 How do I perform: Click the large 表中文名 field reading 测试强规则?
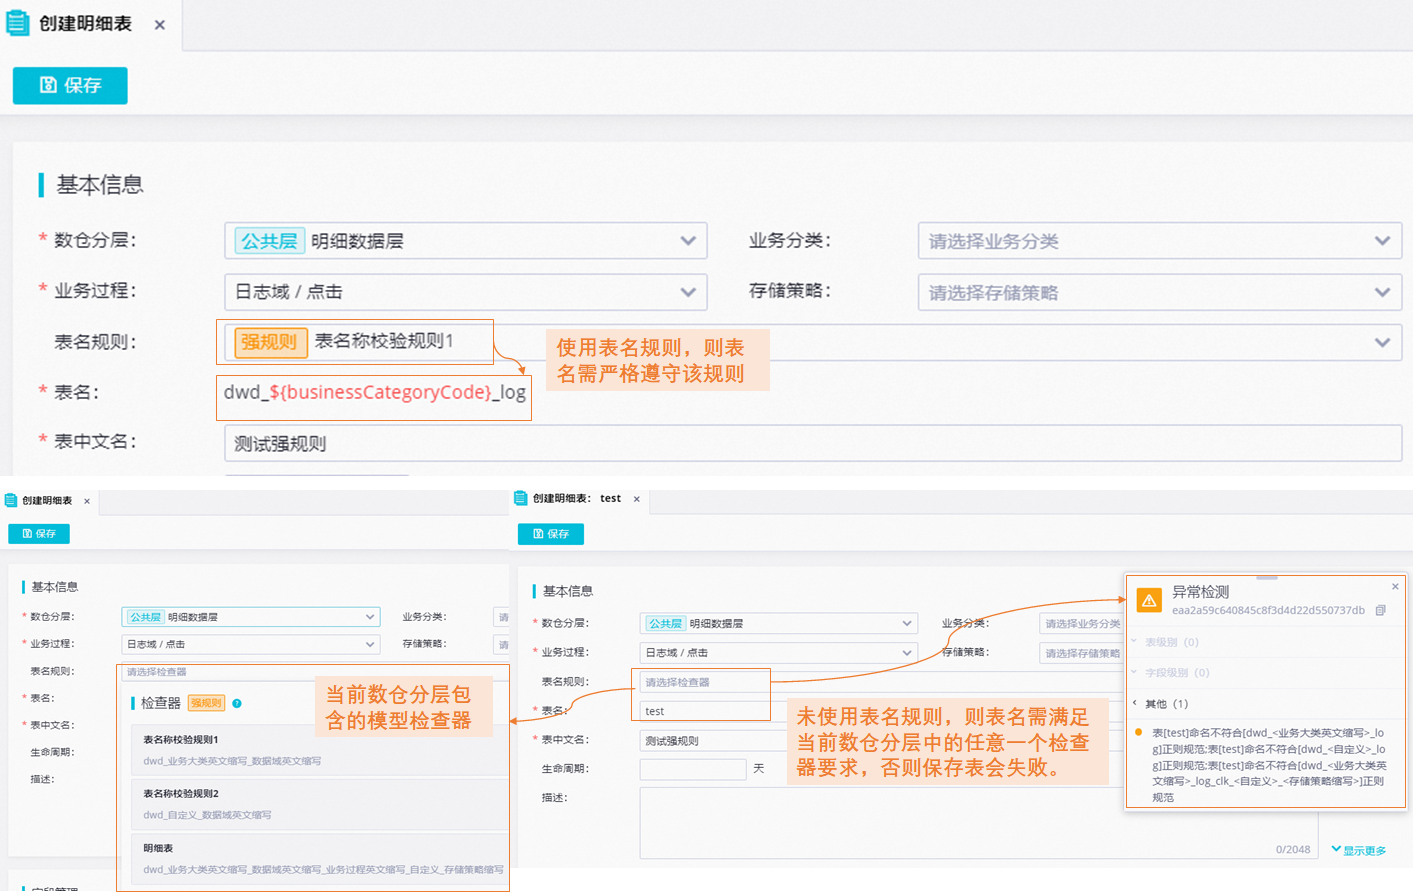[x=813, y=443]
